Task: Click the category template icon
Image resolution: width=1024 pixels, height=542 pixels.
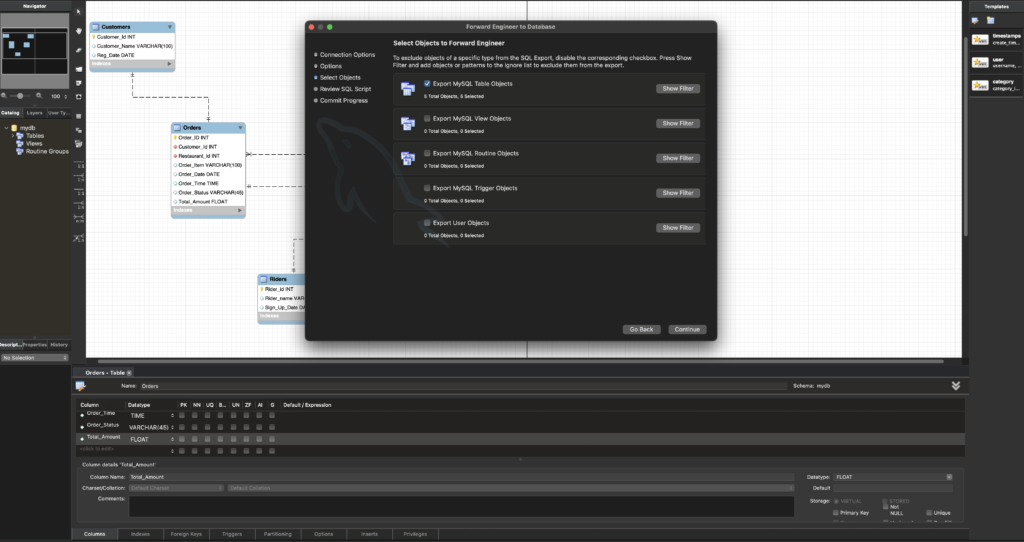Action: (980, 85)
